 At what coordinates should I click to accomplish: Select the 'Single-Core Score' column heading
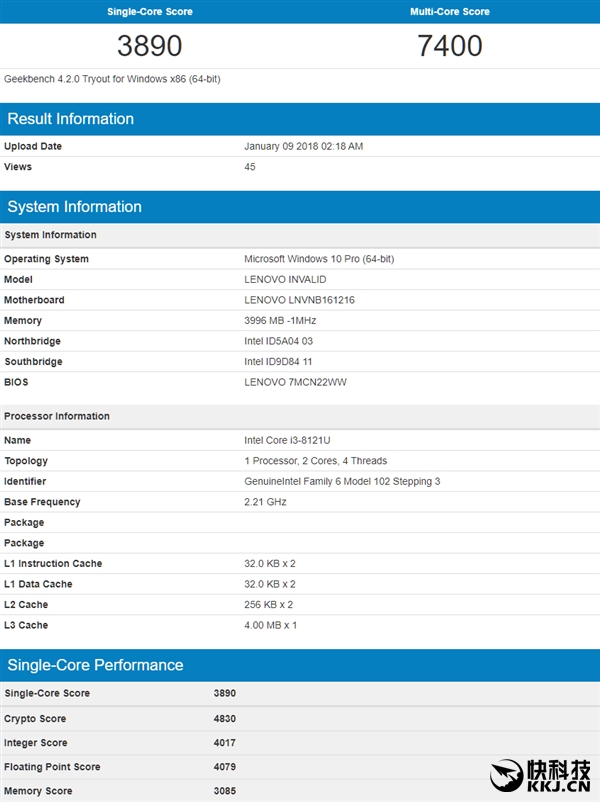(149, 12)
